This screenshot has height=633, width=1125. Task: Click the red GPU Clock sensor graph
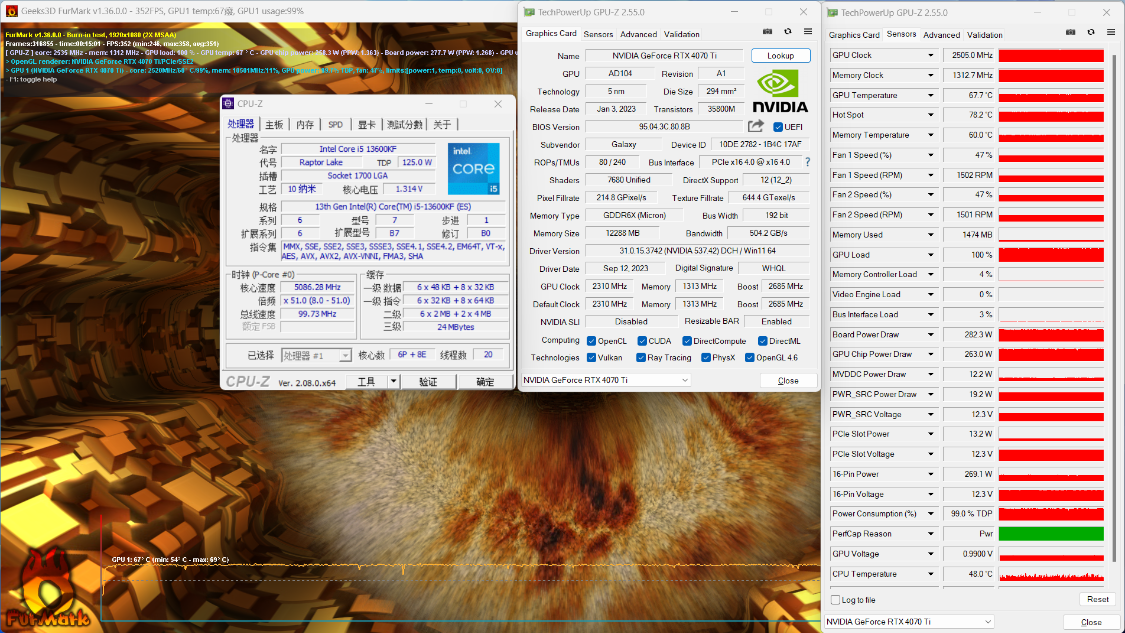[x=1051, y=55]
